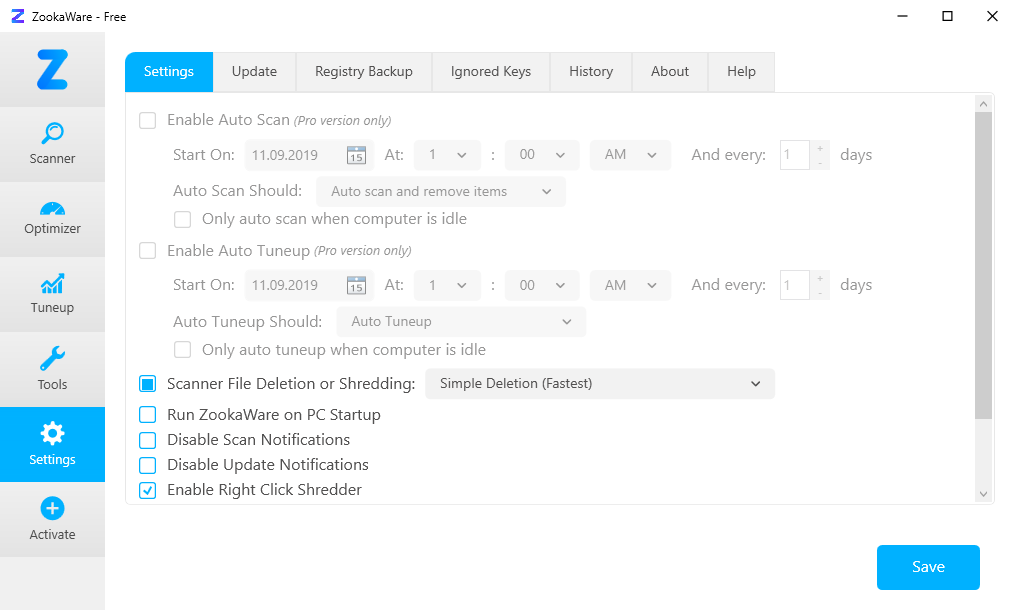This screenshot has height=610, width=1015.
Task: Click the Activate plus icon
Action: [x=52, y=509]
